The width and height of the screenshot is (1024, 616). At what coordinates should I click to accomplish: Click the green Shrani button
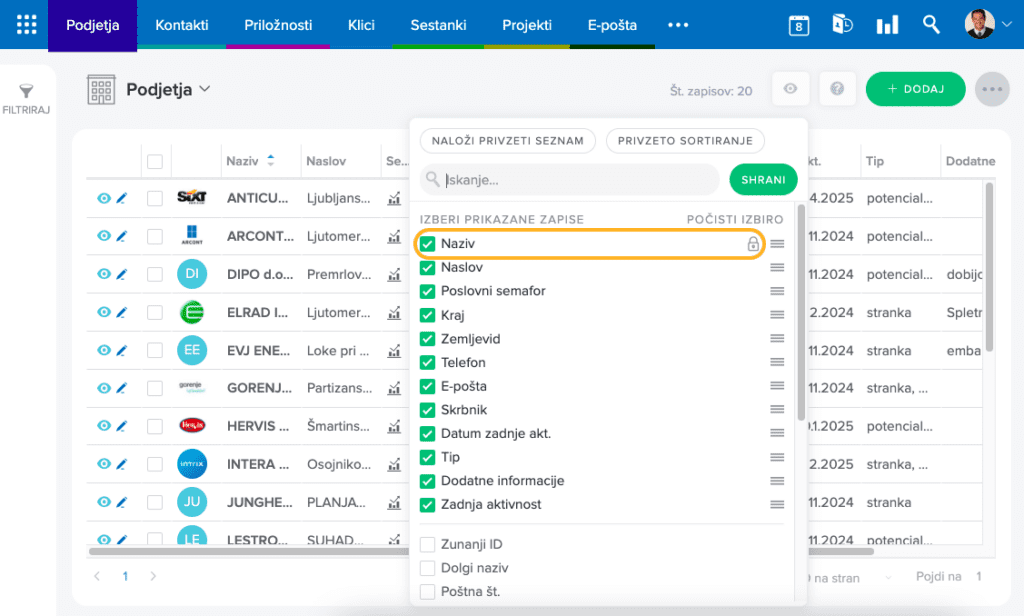click(762, 180)
